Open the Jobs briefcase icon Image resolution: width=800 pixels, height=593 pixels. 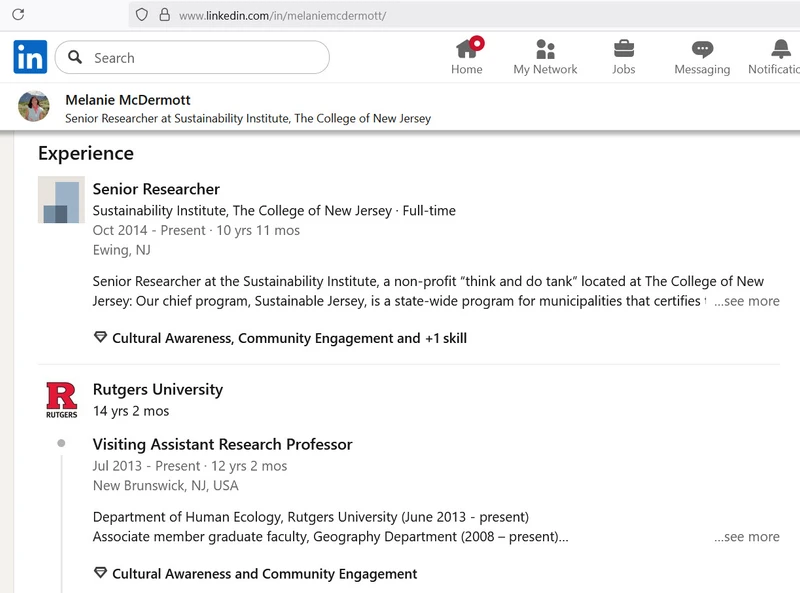(x=623, y=49)
